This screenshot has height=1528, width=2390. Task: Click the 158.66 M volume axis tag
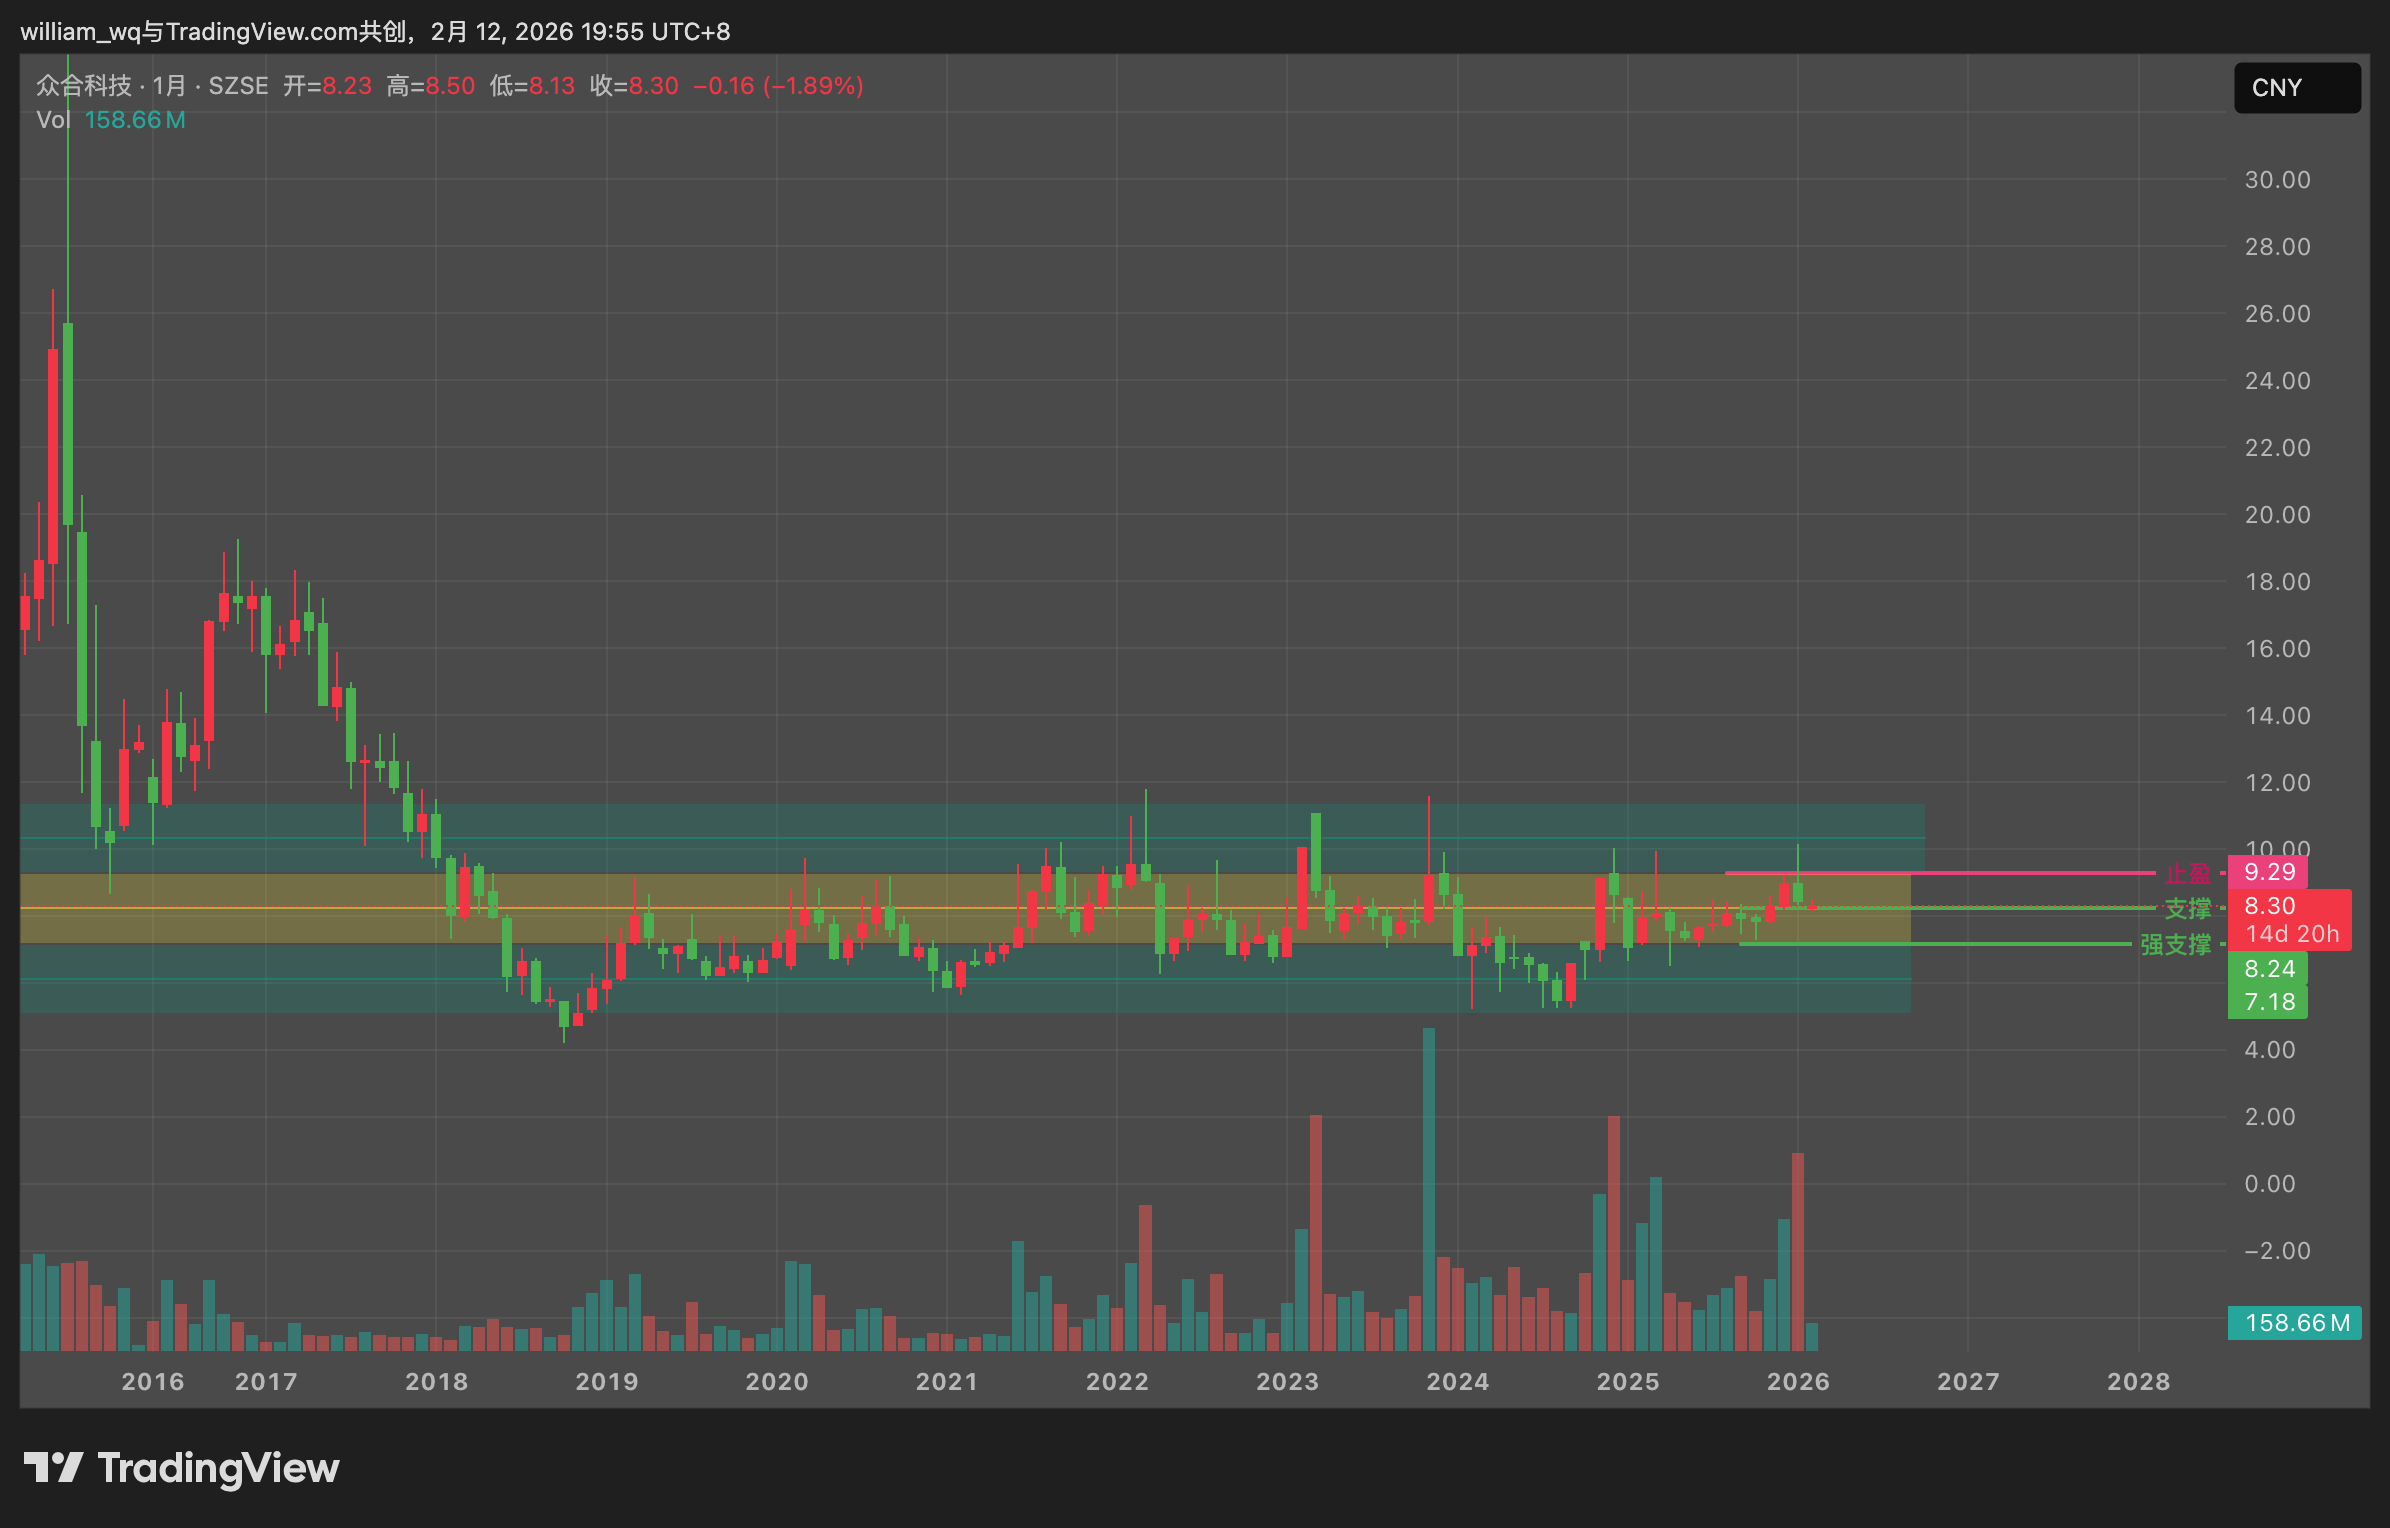point(2295,1323)
